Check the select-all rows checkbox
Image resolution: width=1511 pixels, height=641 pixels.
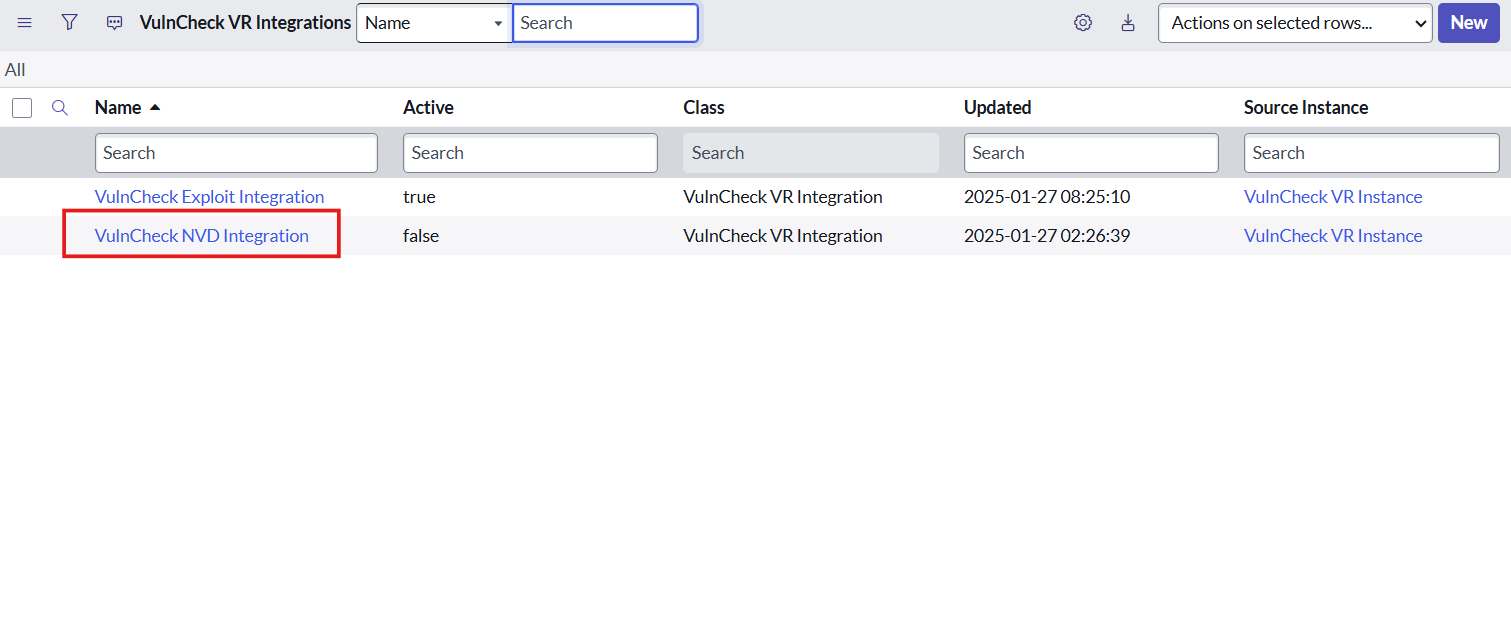point(22,108)
